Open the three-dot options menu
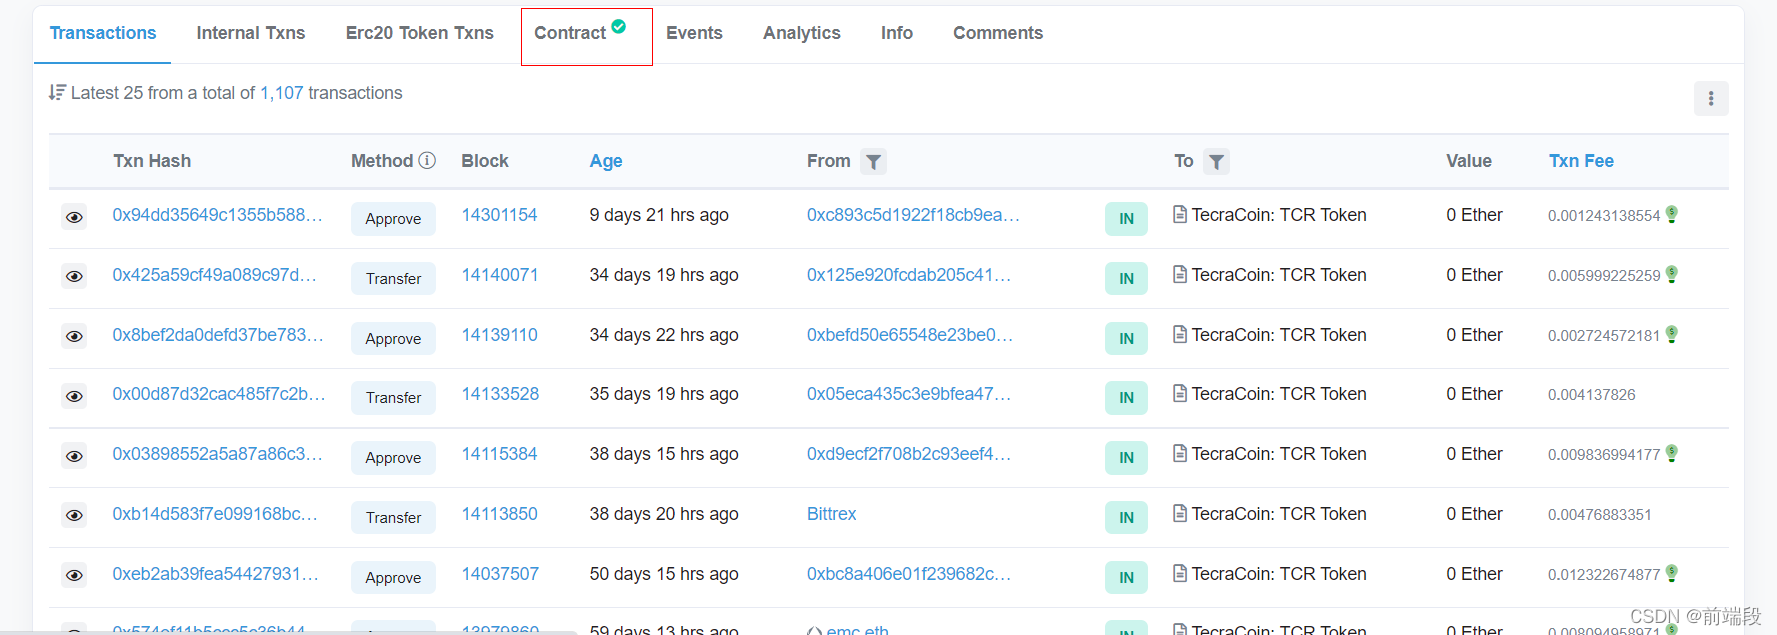Viewport: 1777px width, 635px height. 1711,98
